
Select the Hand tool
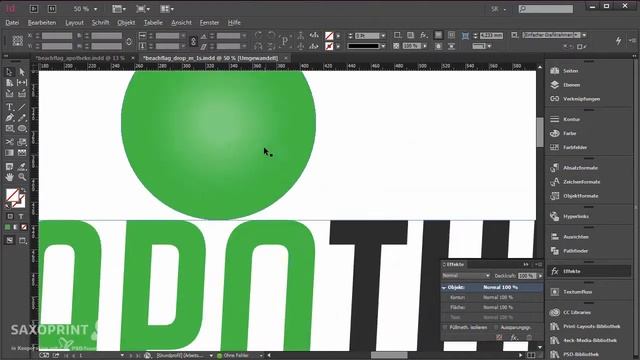coord(9,177)
